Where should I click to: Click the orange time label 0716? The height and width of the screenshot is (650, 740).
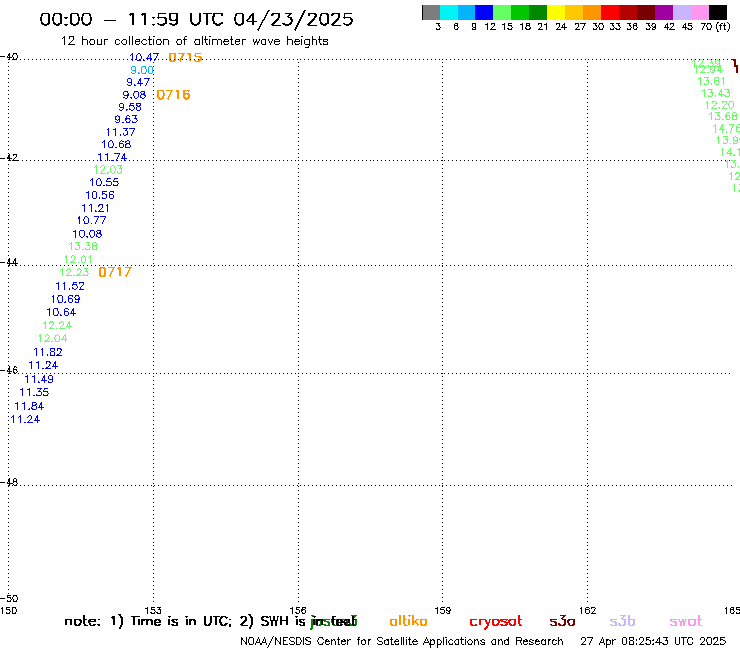(x=173, y=95)
